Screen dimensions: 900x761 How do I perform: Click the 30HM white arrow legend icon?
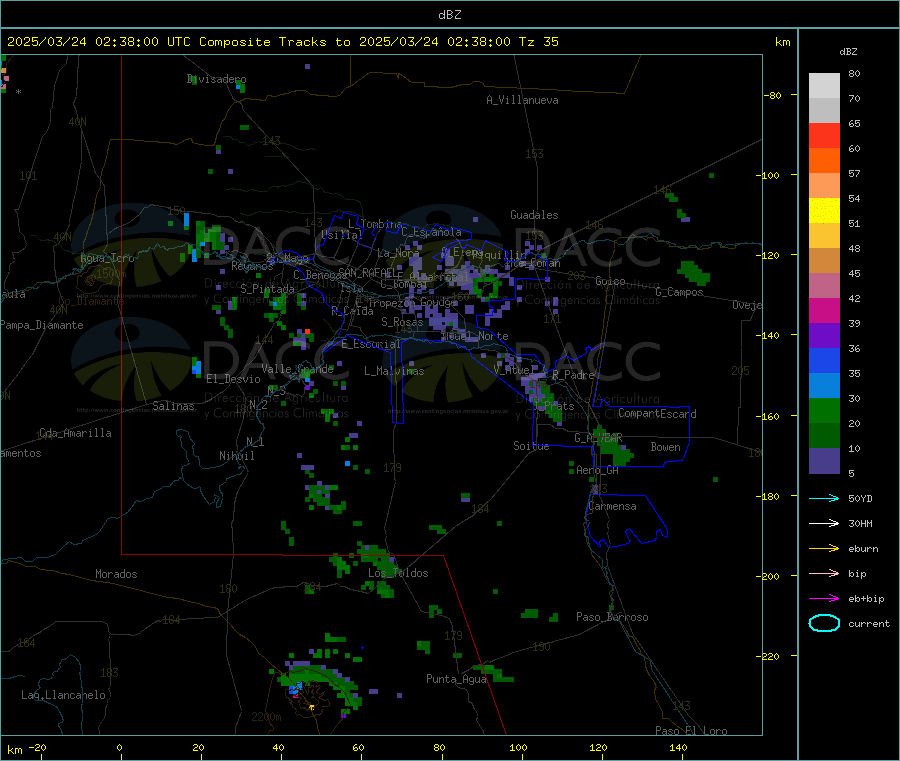pyautogui.click(x=824, y=523)
